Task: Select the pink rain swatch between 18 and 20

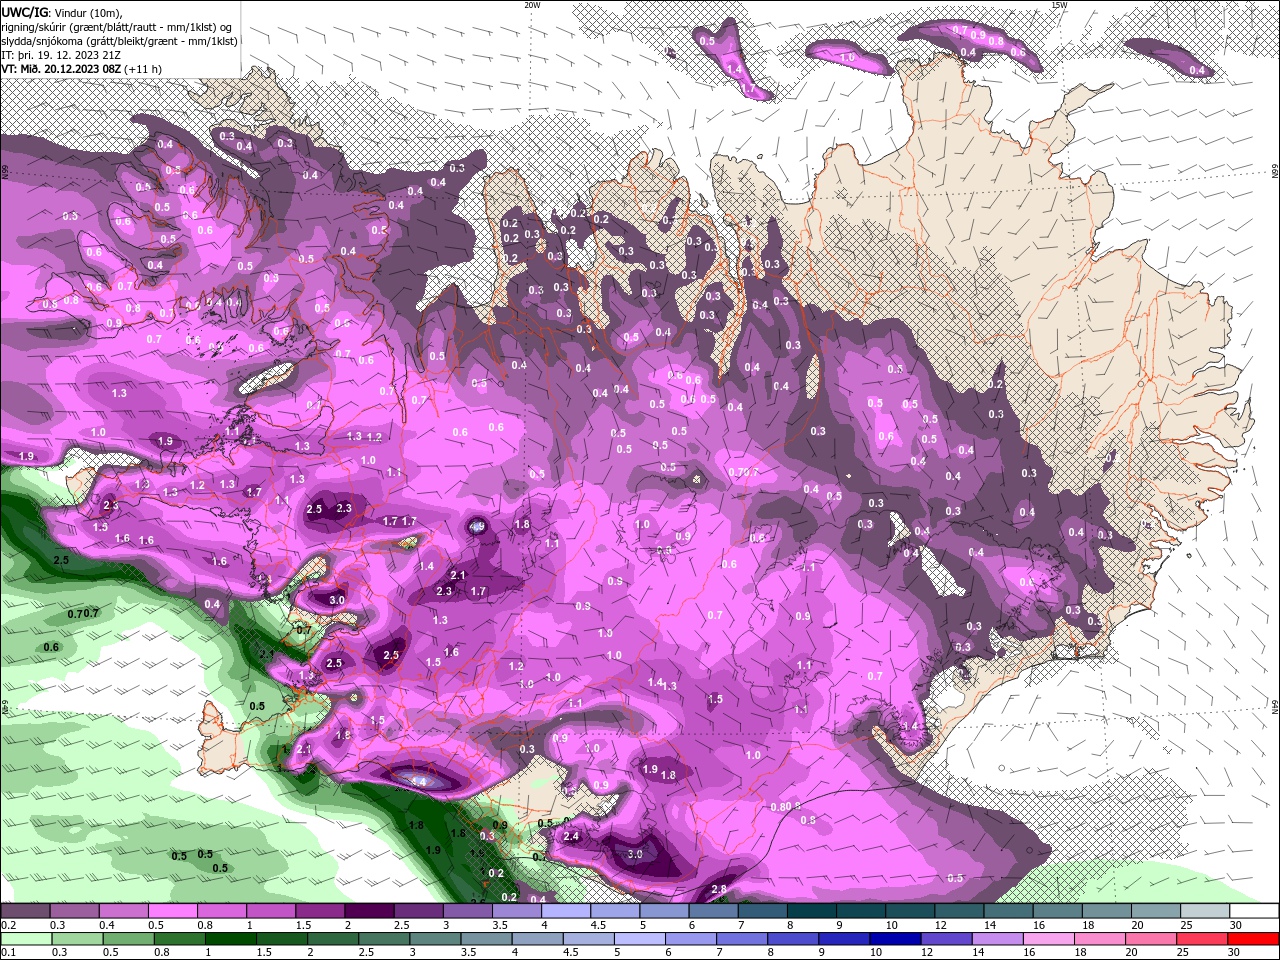Action: (1100, 939)
